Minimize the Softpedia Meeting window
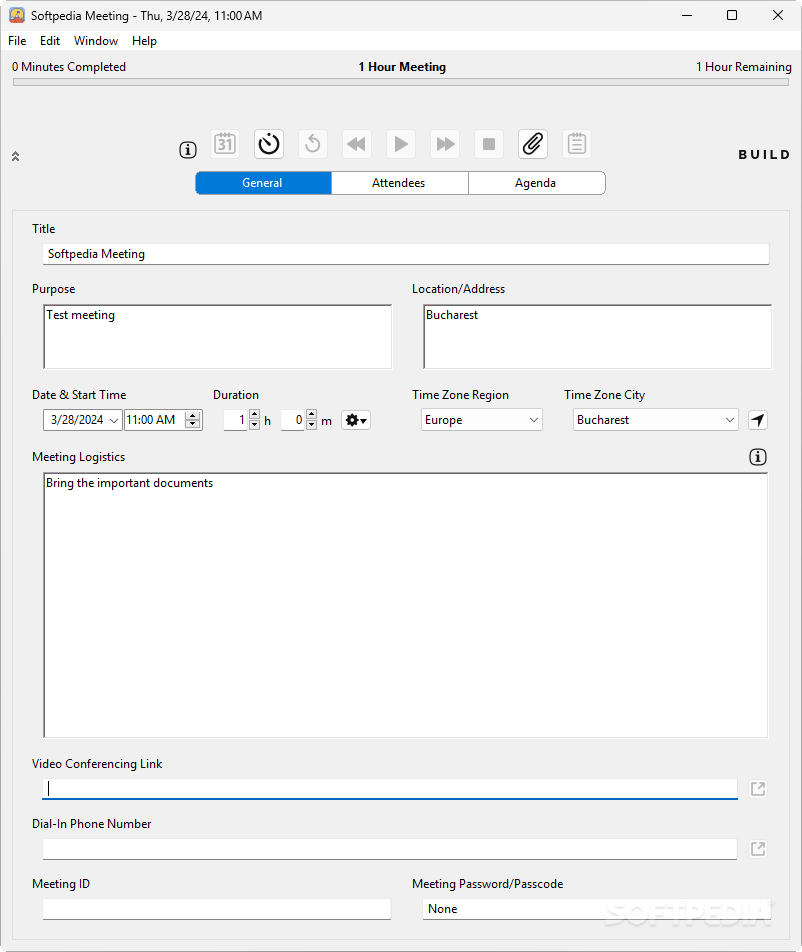 [687, 15]
